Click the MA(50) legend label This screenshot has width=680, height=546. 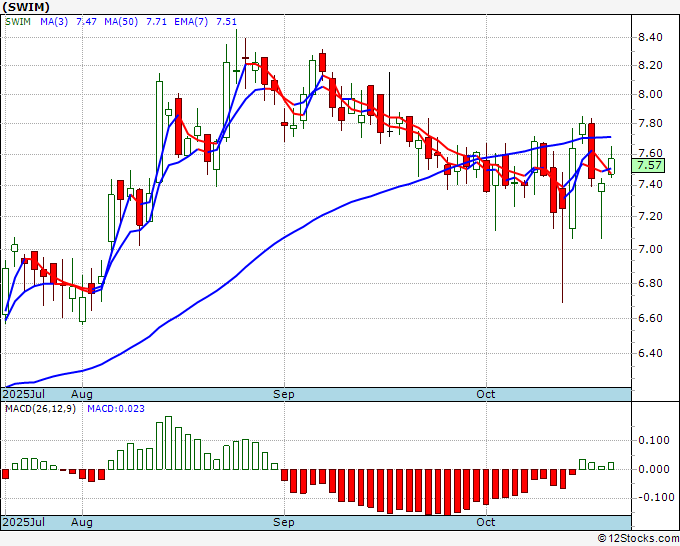pos(121,22)
